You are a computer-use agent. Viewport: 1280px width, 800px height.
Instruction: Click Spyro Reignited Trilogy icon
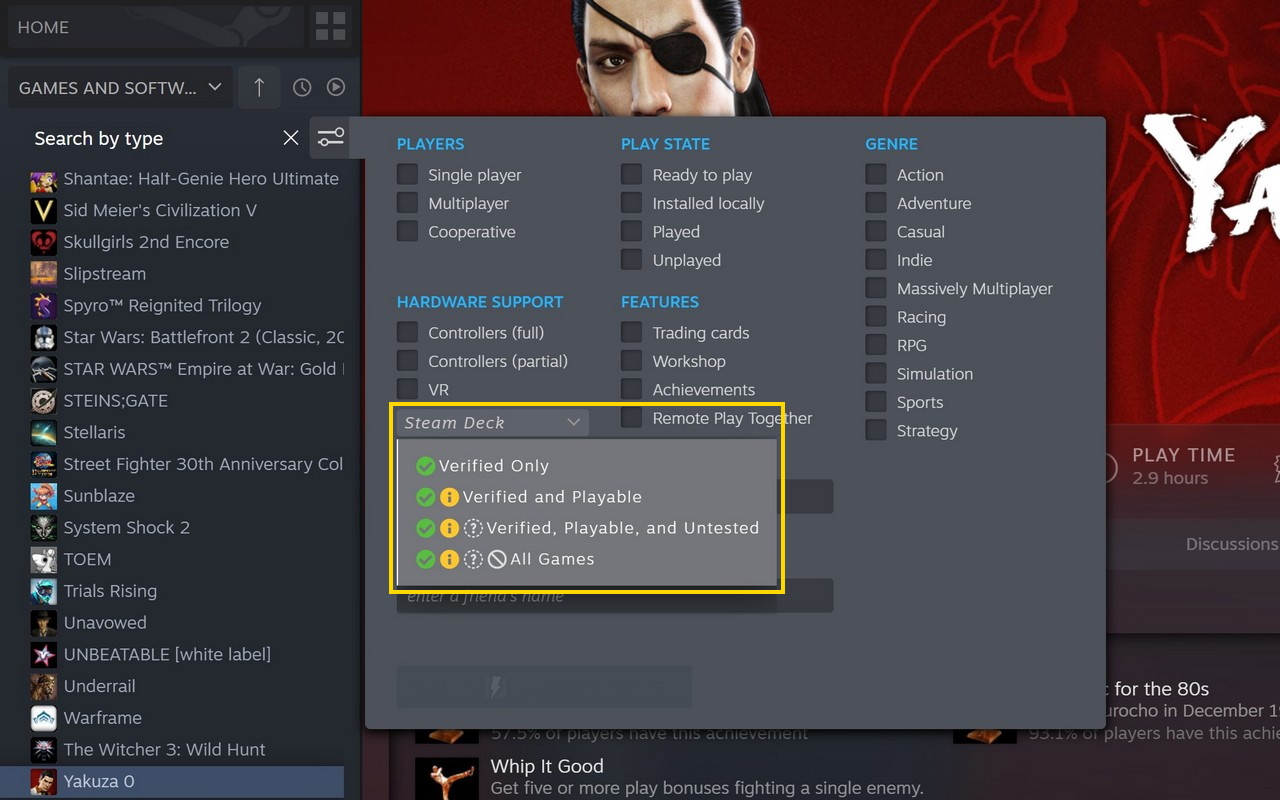point(43,306)
